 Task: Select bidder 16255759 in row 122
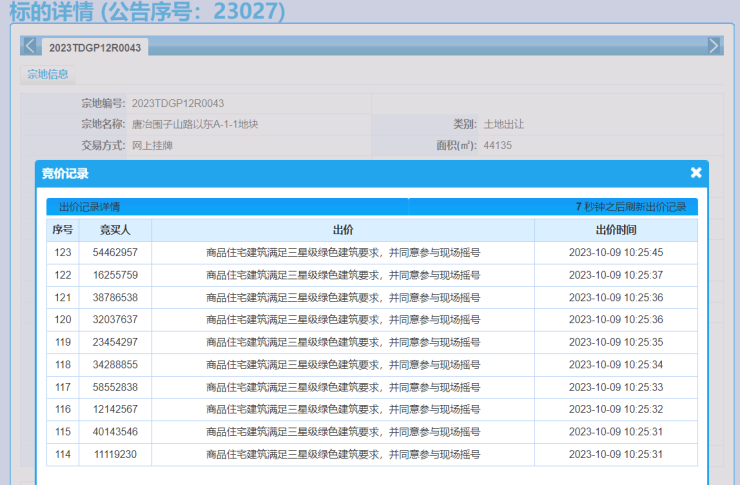pos(115,275)
